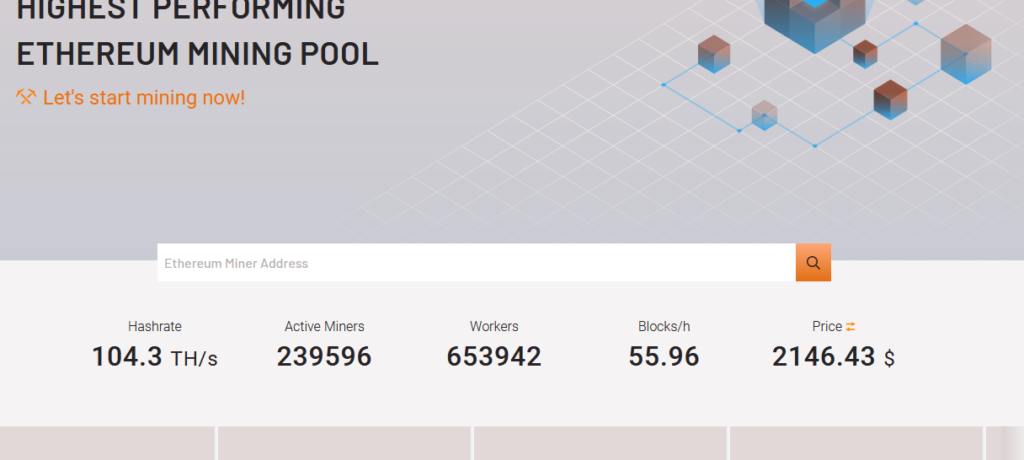1024x460 pixels.
Task: Click the Hashrate label
Action: click(155, 326)
